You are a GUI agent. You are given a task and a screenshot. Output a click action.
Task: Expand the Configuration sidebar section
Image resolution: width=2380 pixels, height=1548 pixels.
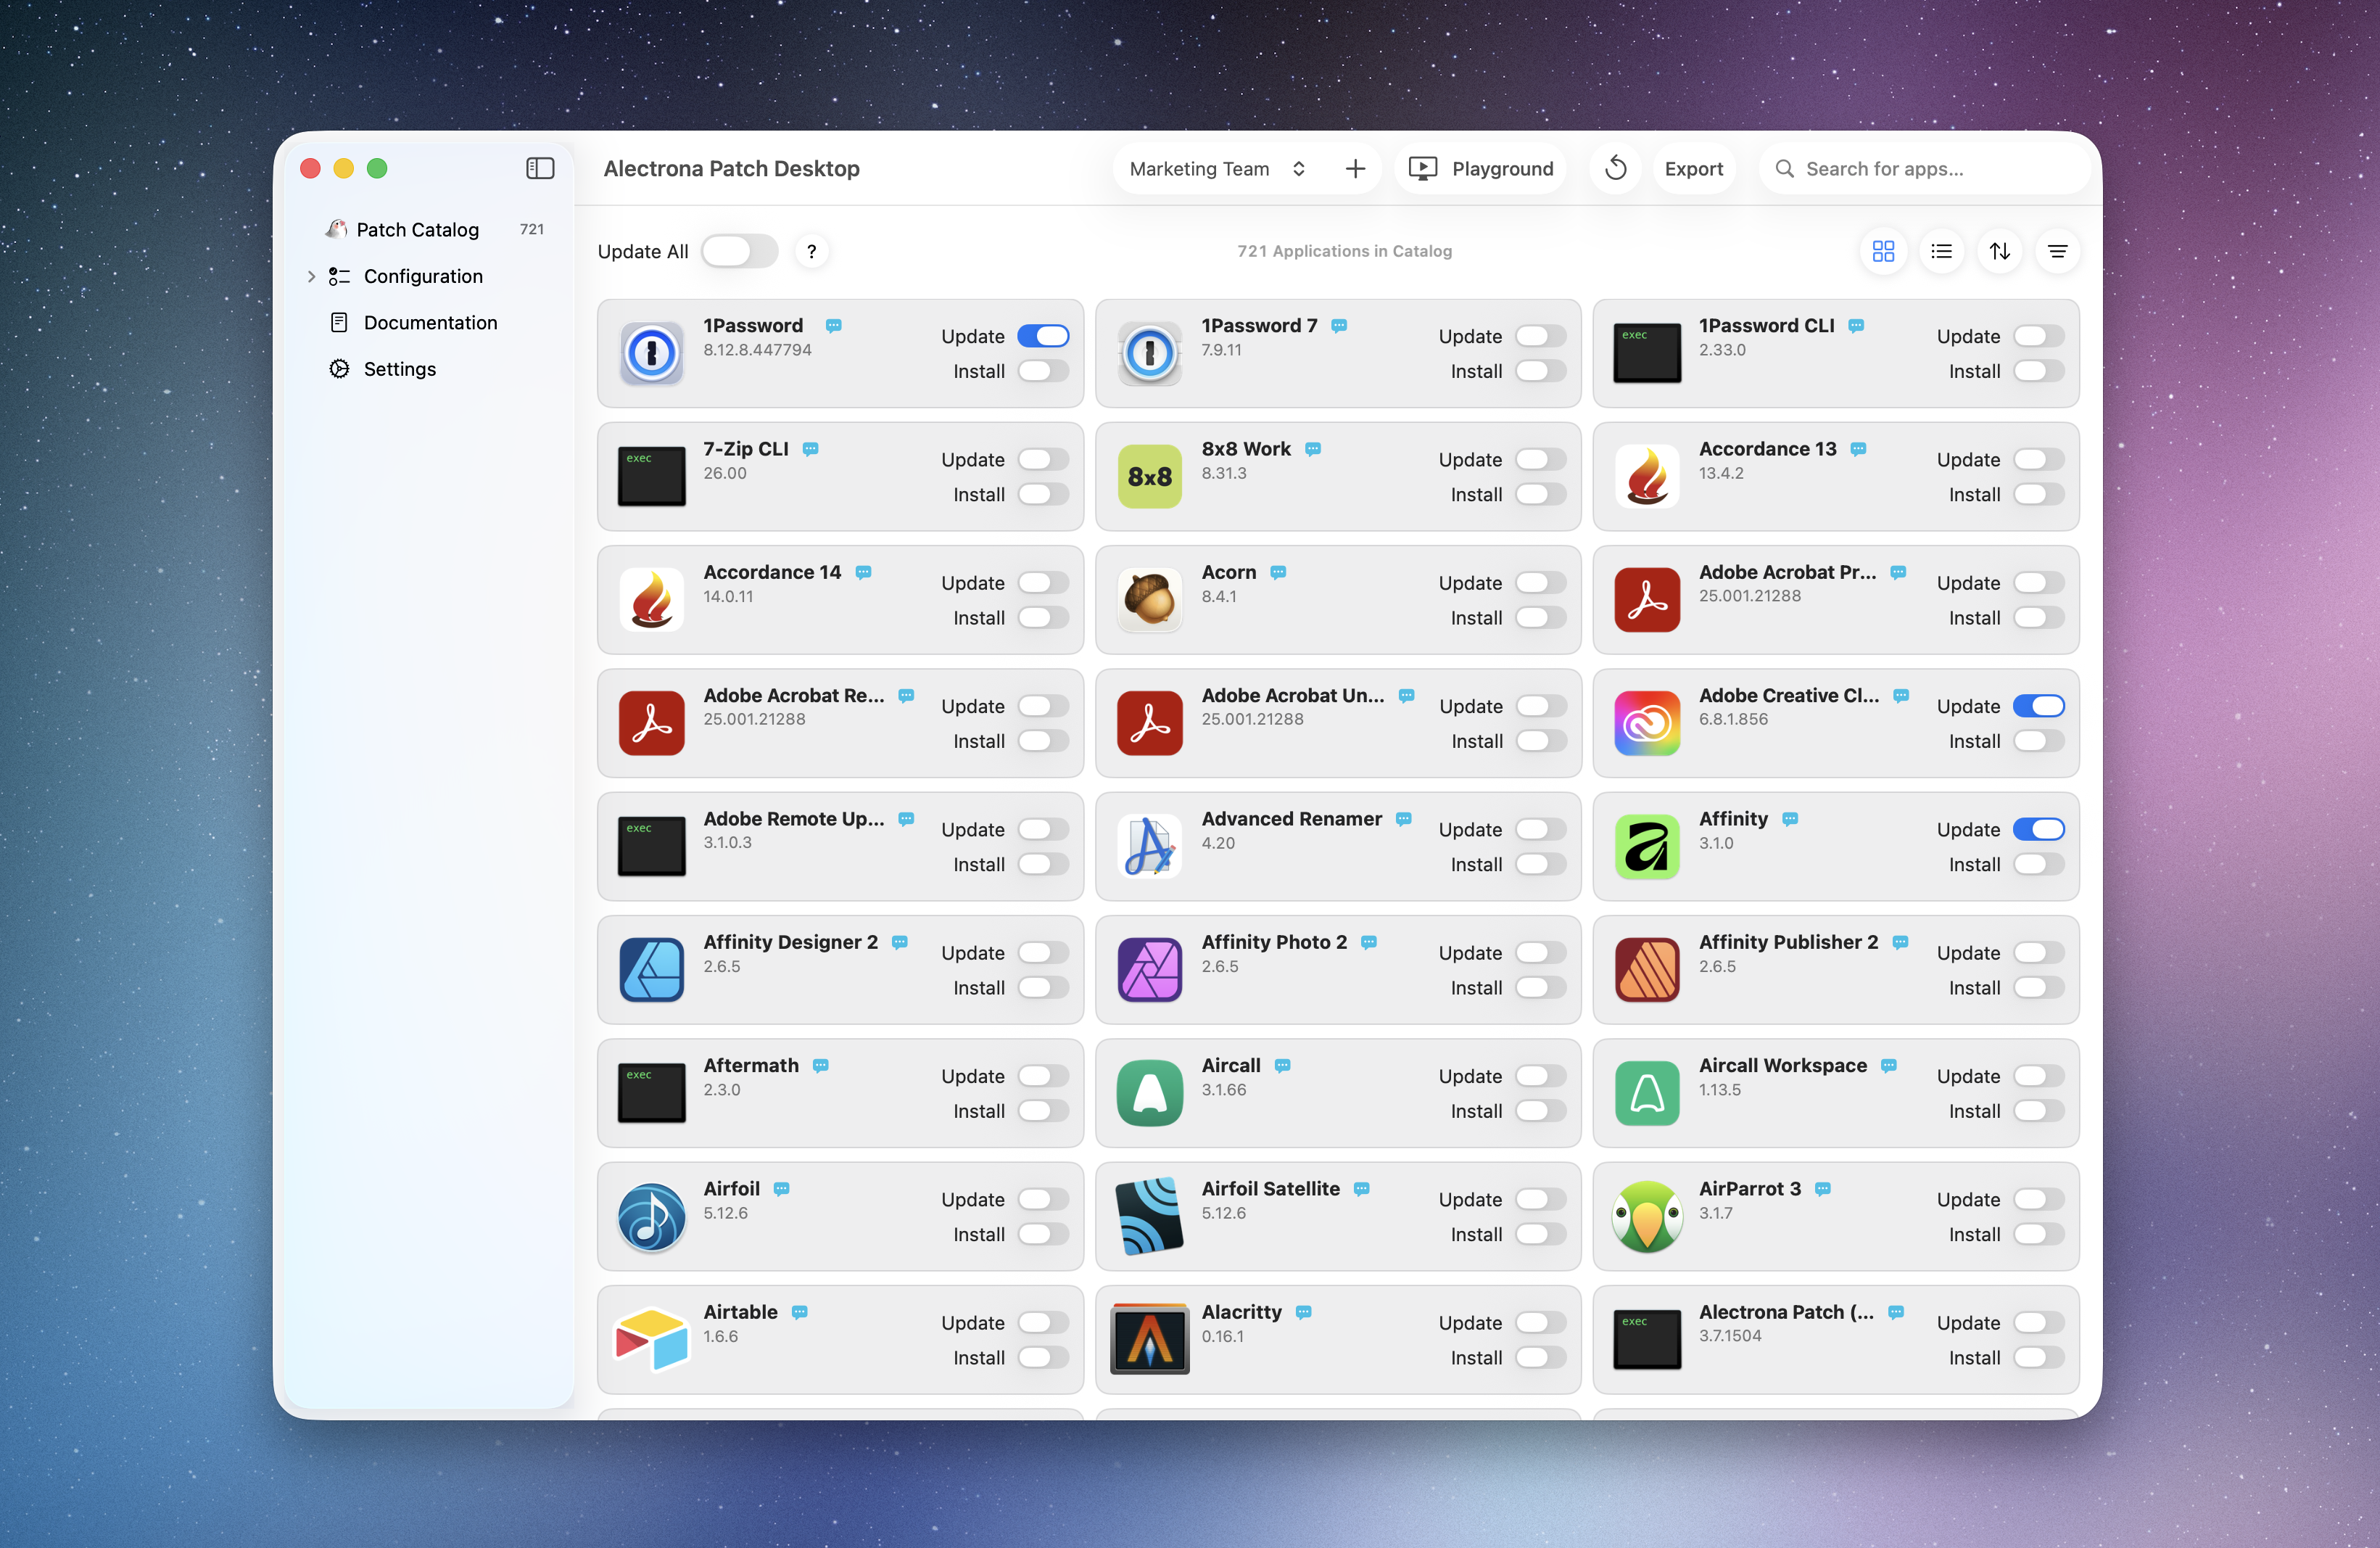311,276
